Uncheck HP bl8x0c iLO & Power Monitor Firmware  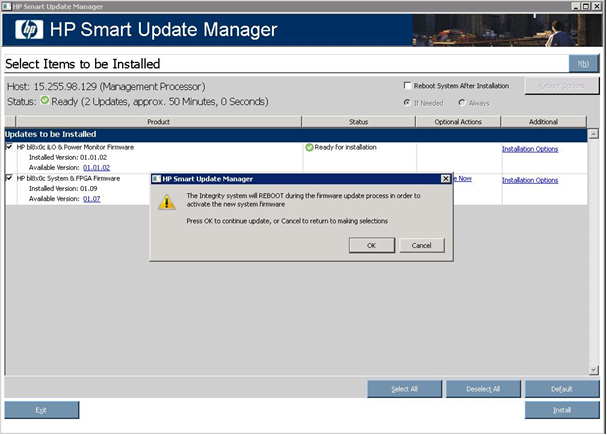pyautogui.click(x=9, y=147)
